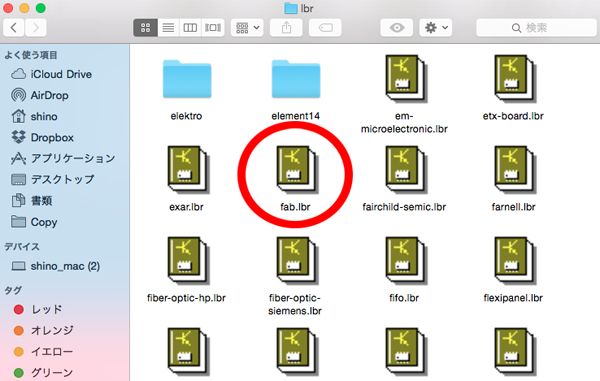Click the elektro folder name label

(186, 116)
